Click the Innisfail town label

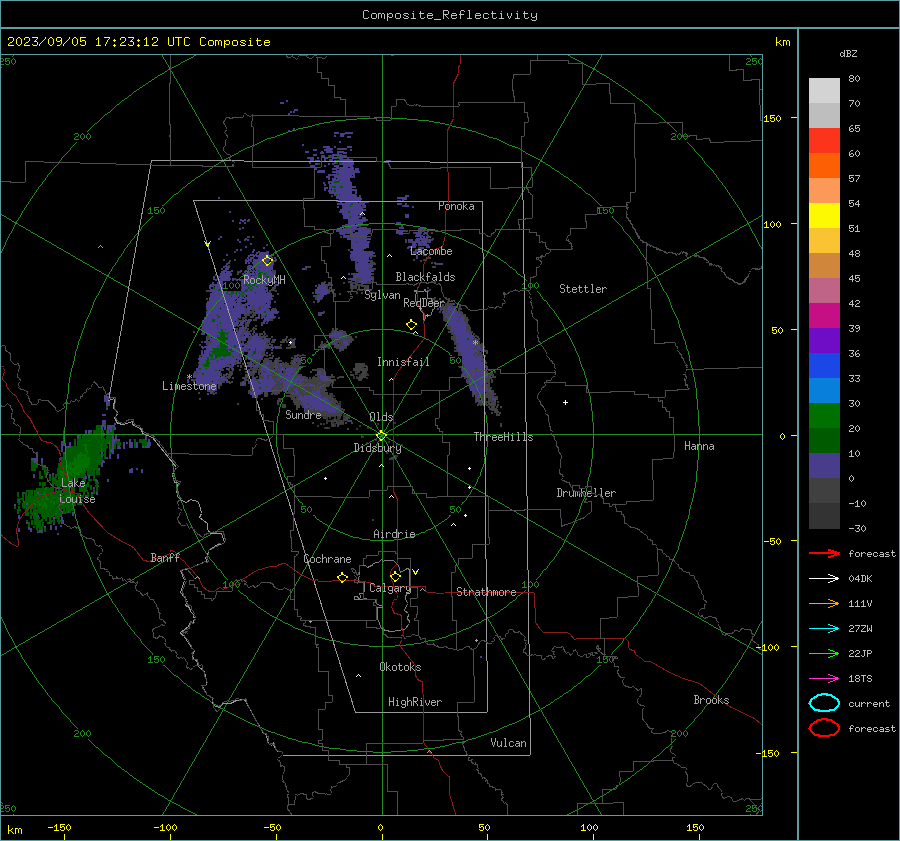403,362
